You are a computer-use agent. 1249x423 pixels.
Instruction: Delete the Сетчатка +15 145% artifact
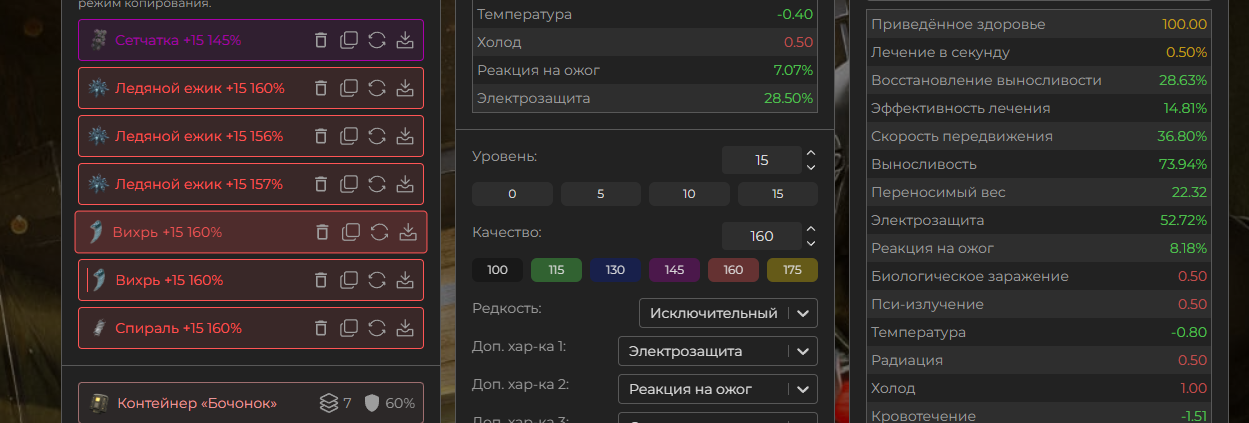click(x=320, y=40)
